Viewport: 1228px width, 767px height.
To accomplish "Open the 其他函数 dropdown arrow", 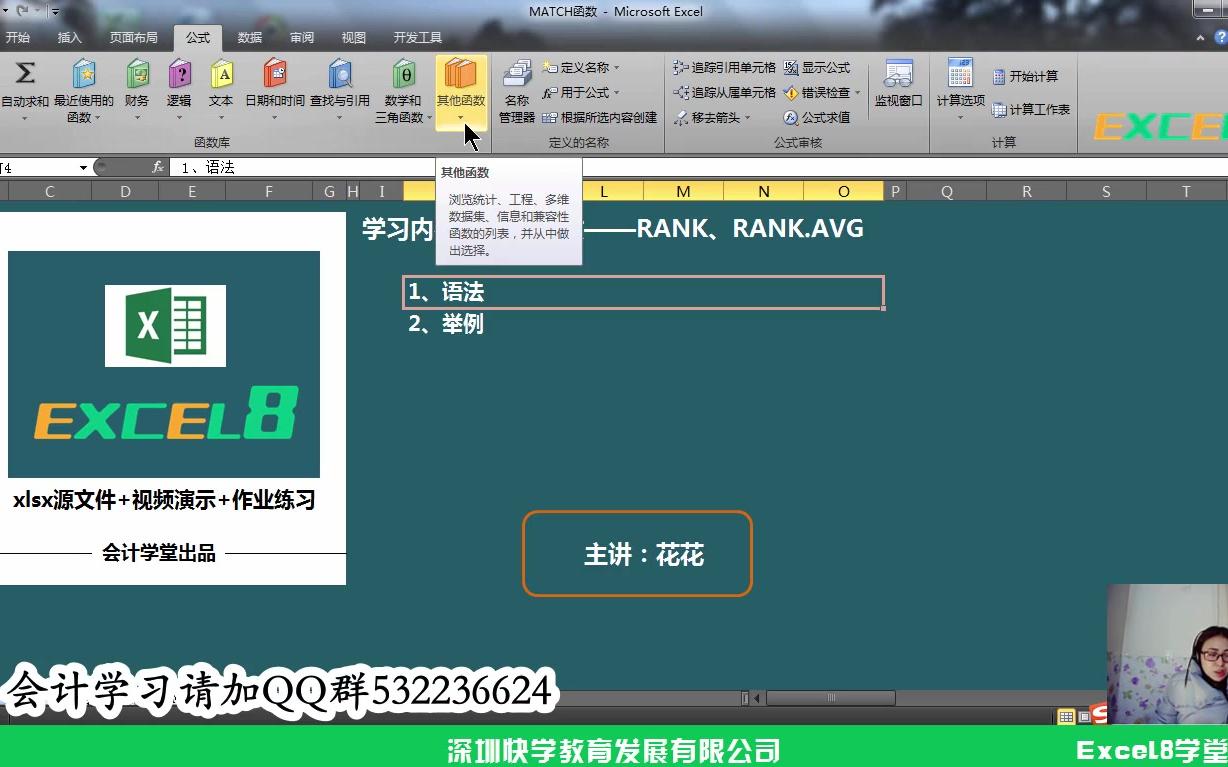I will click(x=462, y=115).
